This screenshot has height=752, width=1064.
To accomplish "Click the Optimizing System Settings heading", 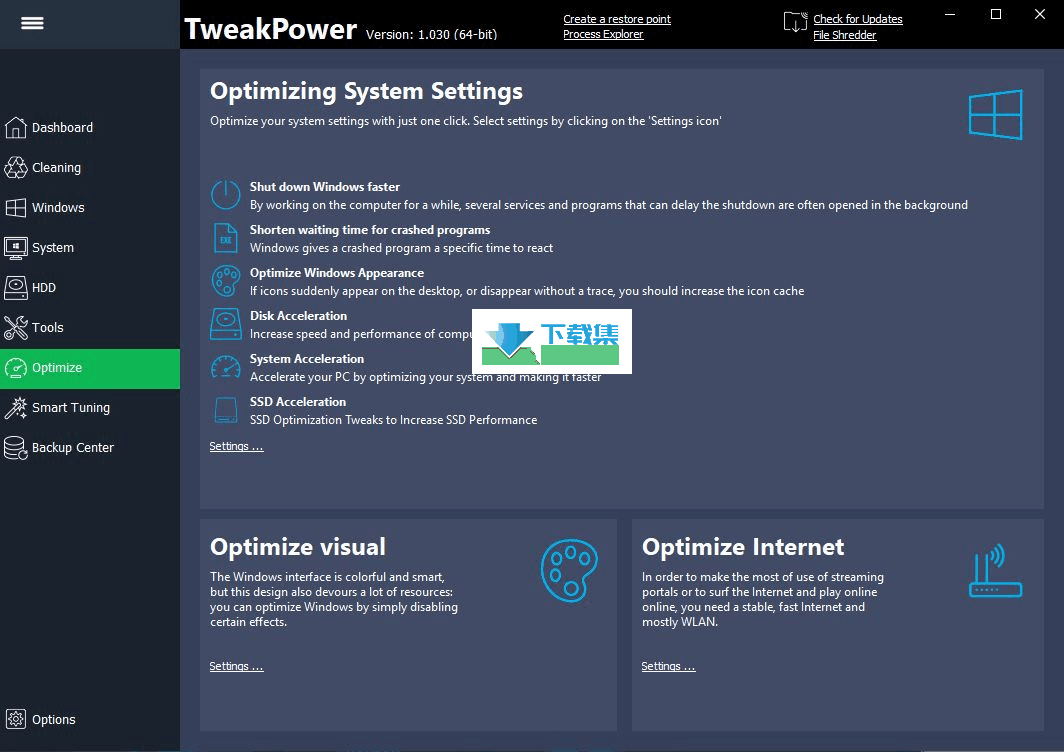I will click(x=366, y=92).
